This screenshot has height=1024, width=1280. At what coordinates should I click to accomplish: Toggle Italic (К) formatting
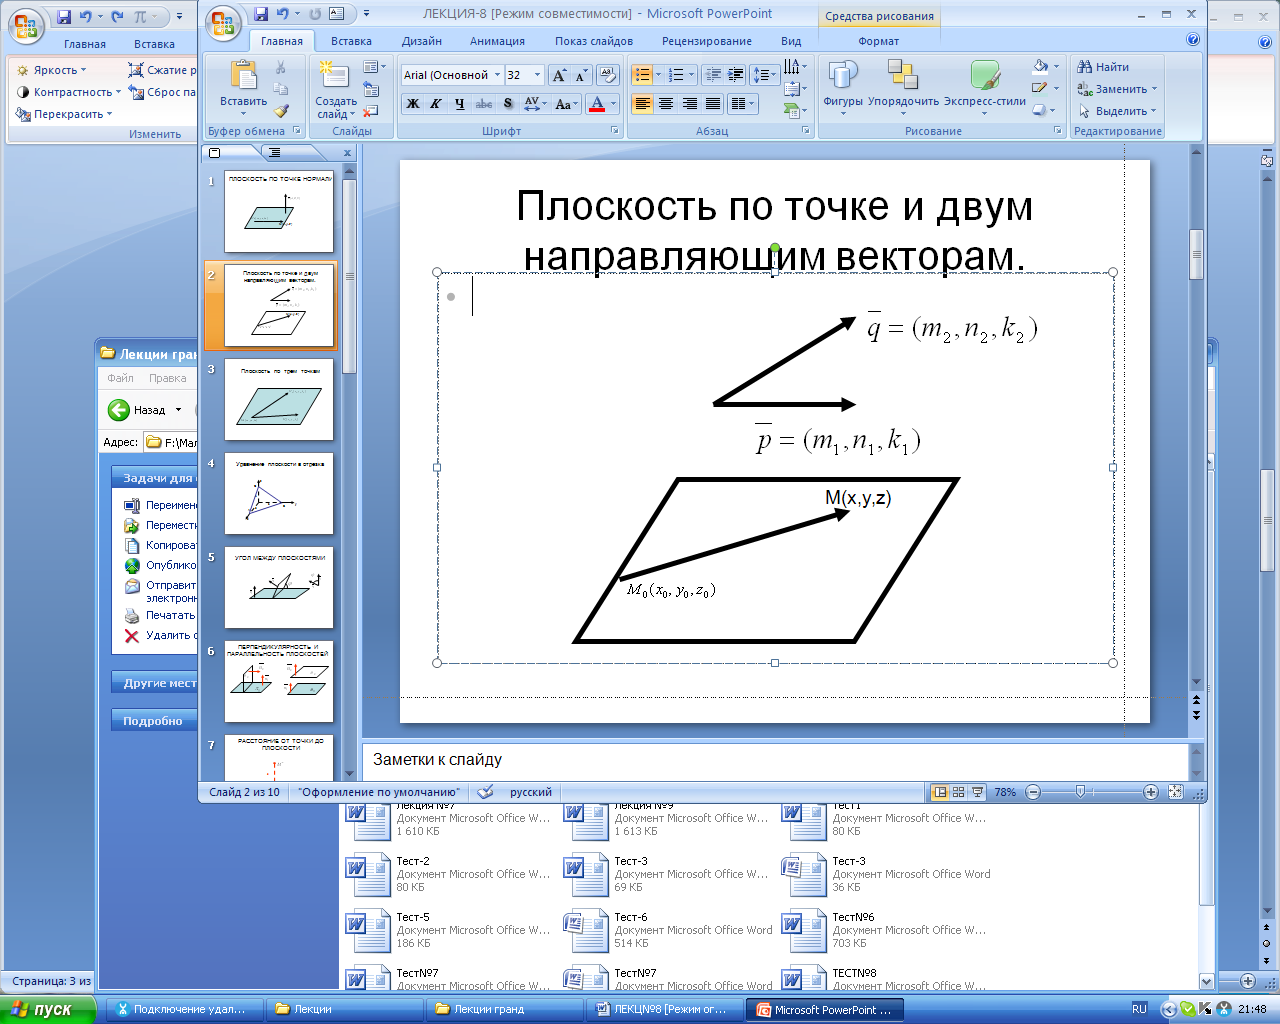[x=436, y=104]
